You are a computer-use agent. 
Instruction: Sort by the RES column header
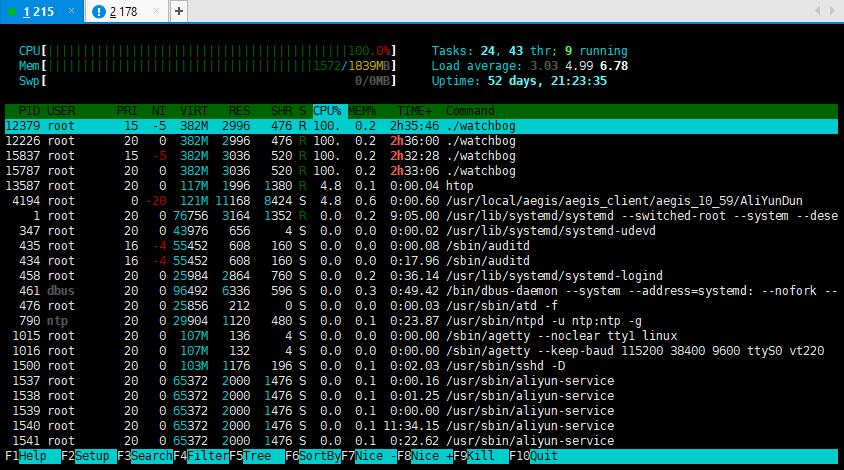pos(239,111)
